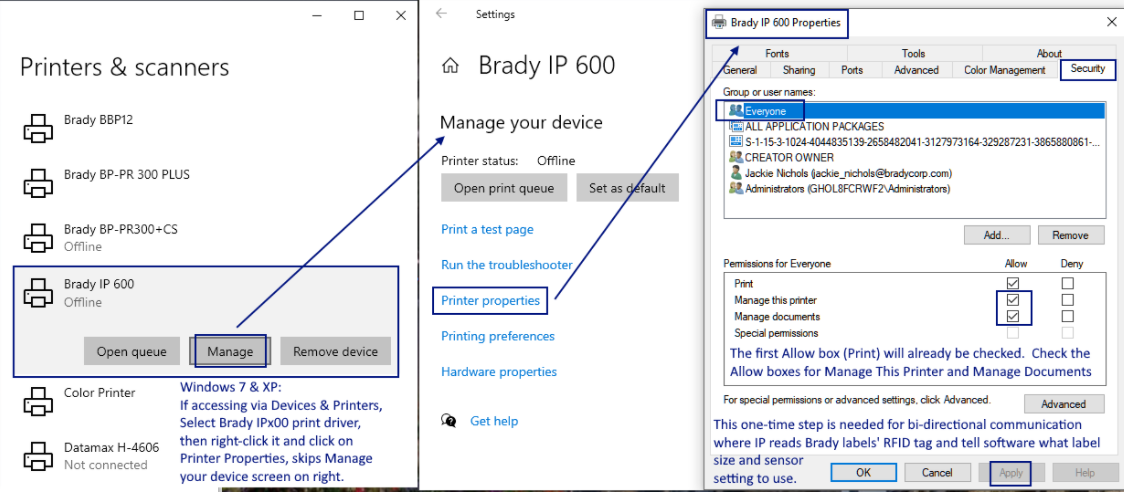Viewport: 1124px width, 493px height.
Task: Select the Security tab
Action: coord(1087,70)
